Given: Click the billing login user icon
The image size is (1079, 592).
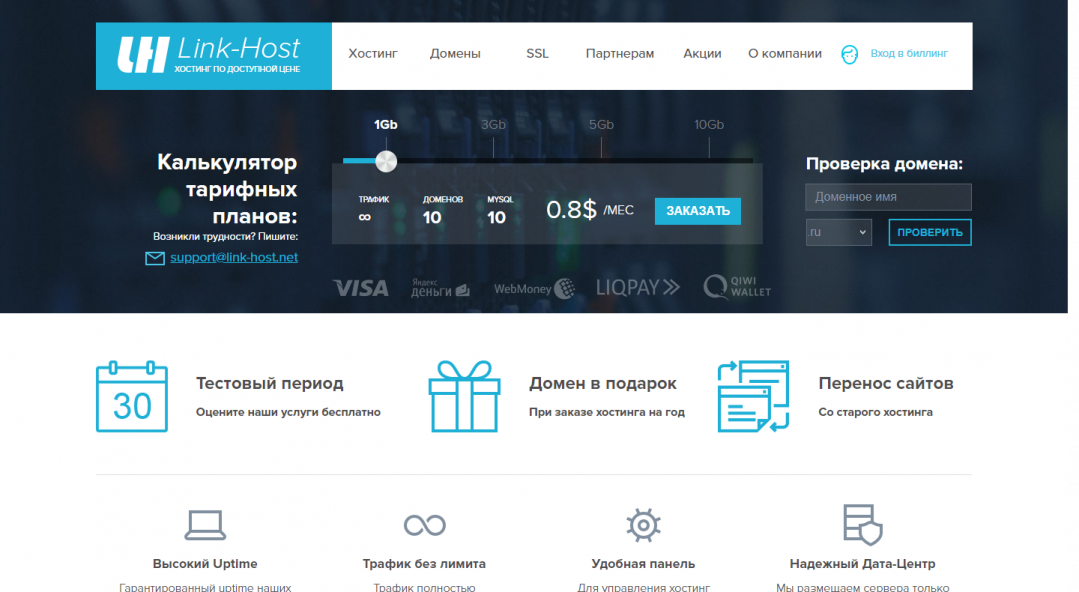Looking at the screenshot, I should click(849, 54).
